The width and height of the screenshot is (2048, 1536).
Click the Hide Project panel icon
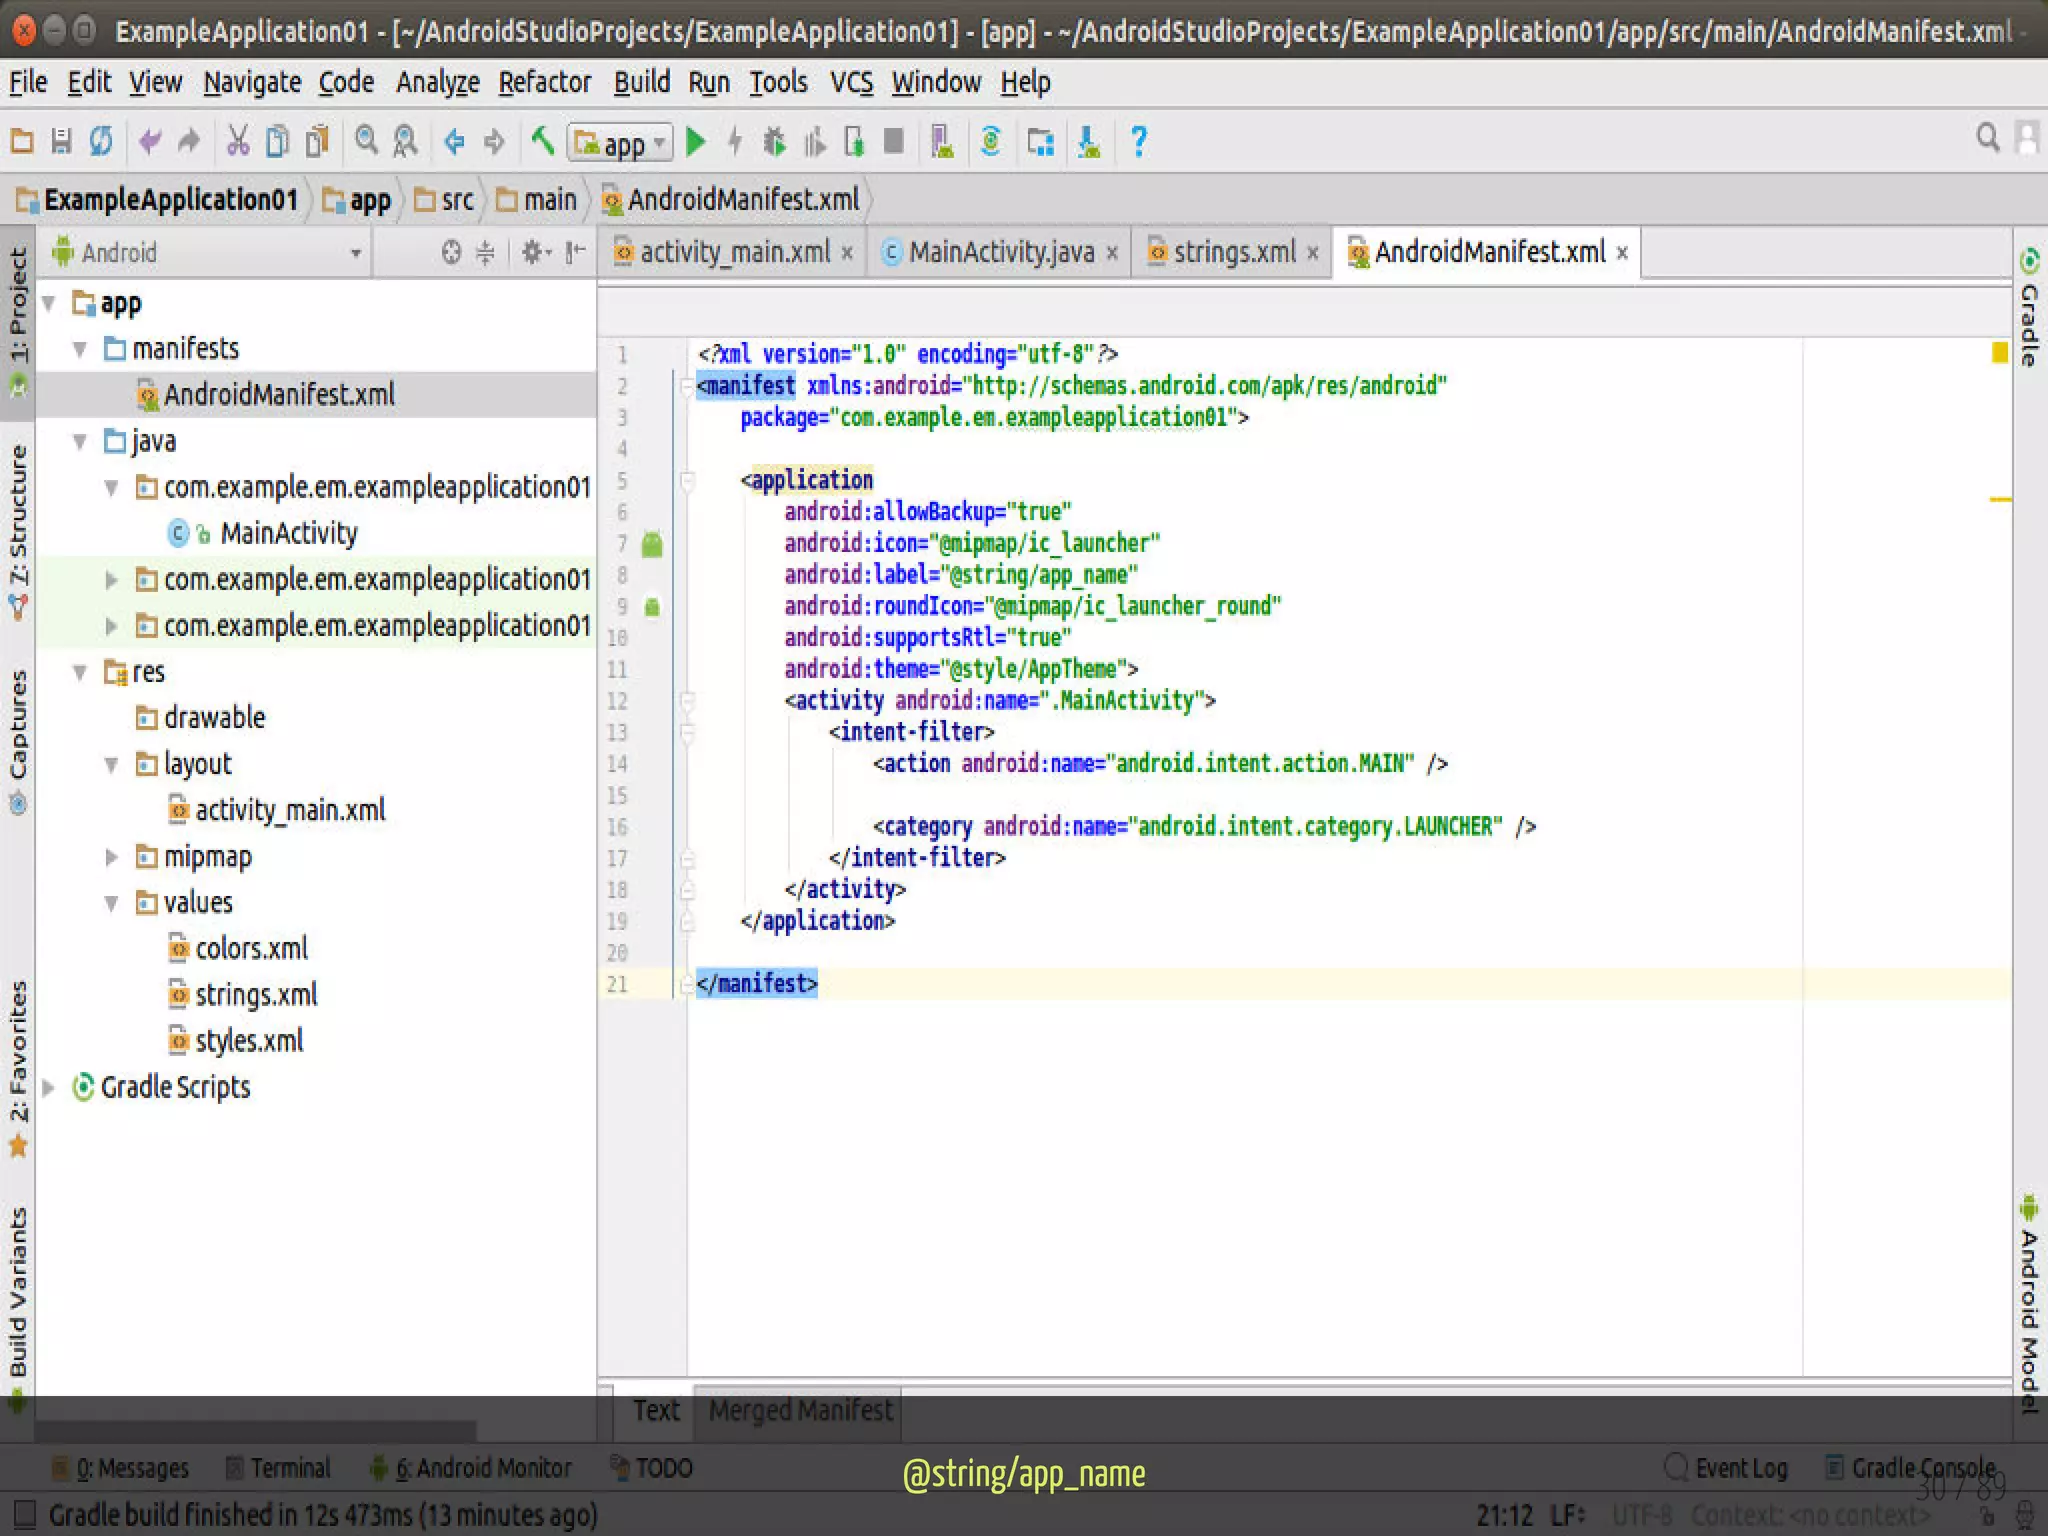[x=575, y=253]
